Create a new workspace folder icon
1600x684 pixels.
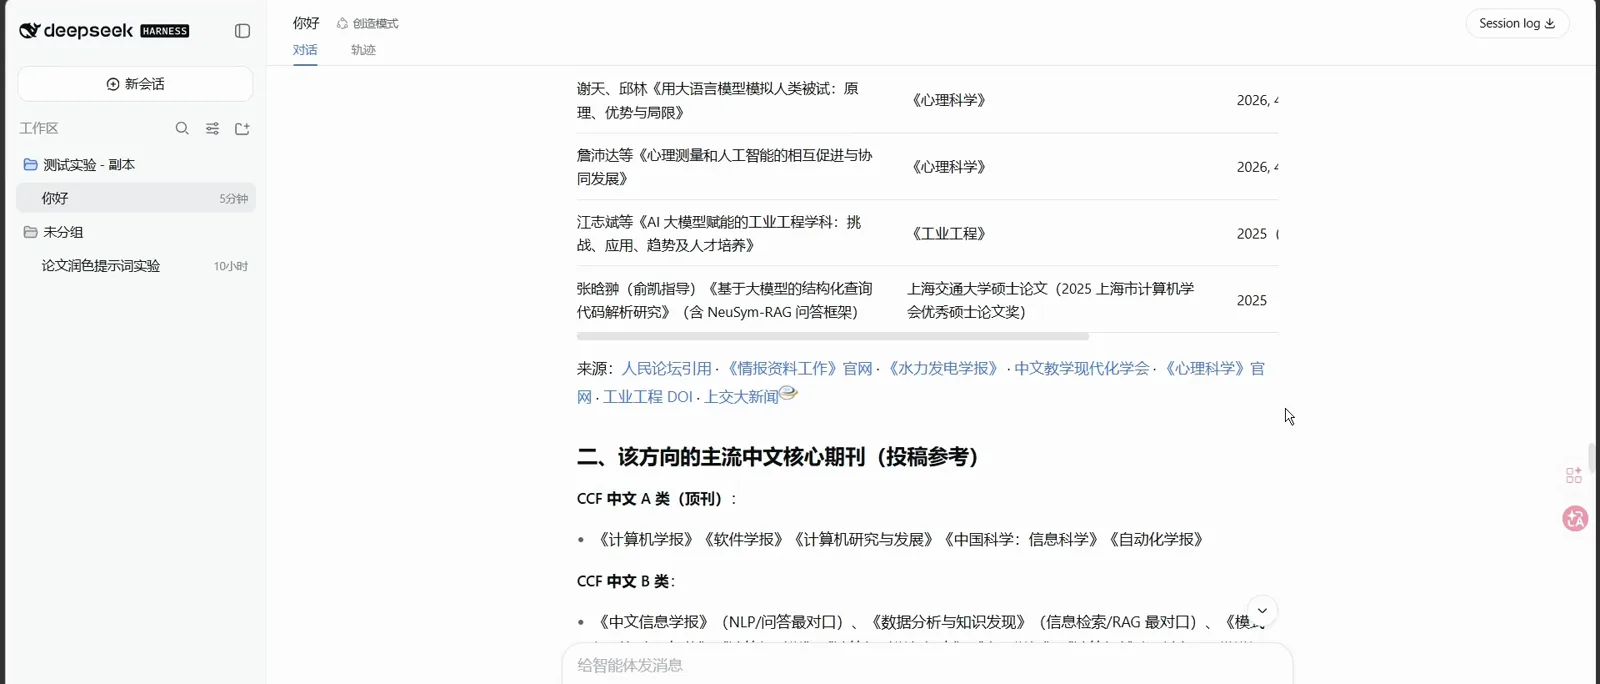(242, 128)
